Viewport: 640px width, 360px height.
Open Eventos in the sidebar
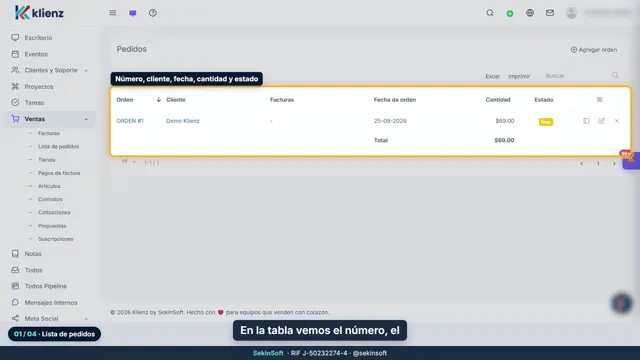point(36,54)
